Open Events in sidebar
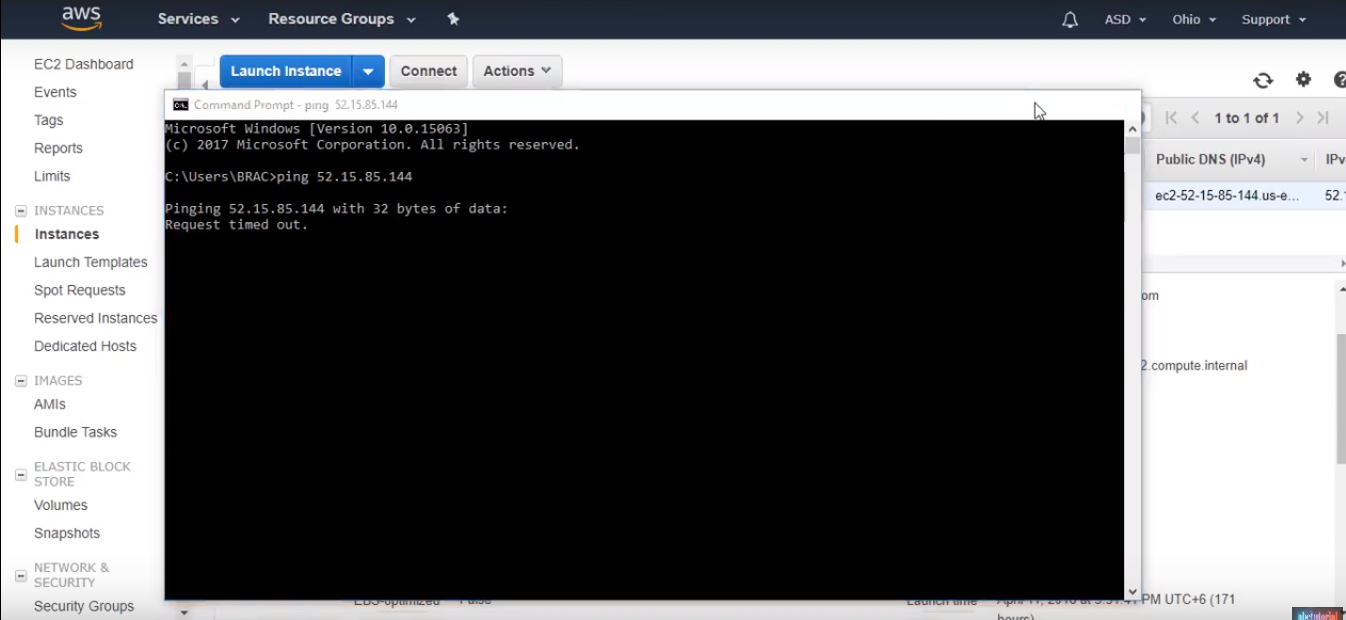The width and height of the screenshot is (1346, 620). tap(55, 92)
